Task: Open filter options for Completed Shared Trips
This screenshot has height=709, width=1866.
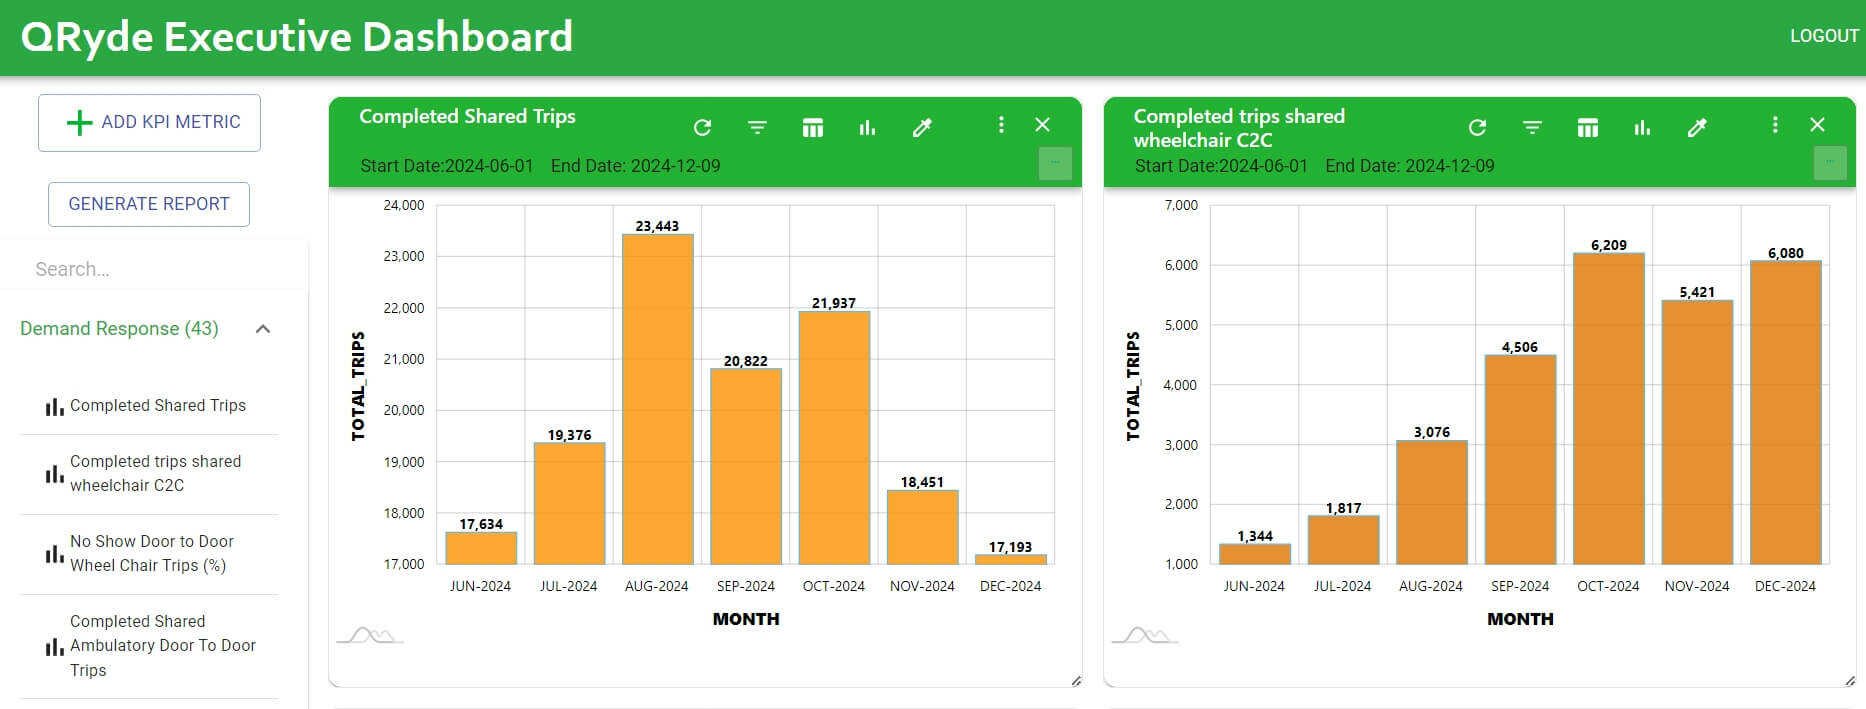Action: (x=757, y=127)
